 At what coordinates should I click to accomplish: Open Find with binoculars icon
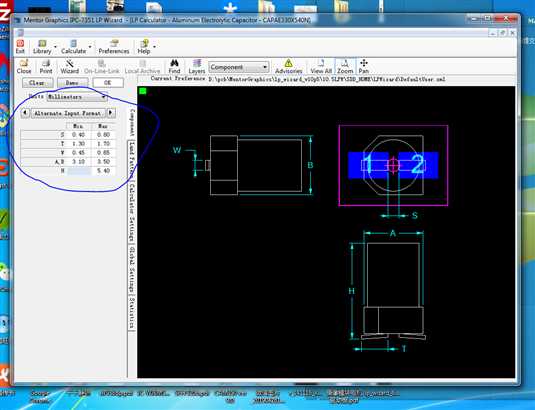174,67
